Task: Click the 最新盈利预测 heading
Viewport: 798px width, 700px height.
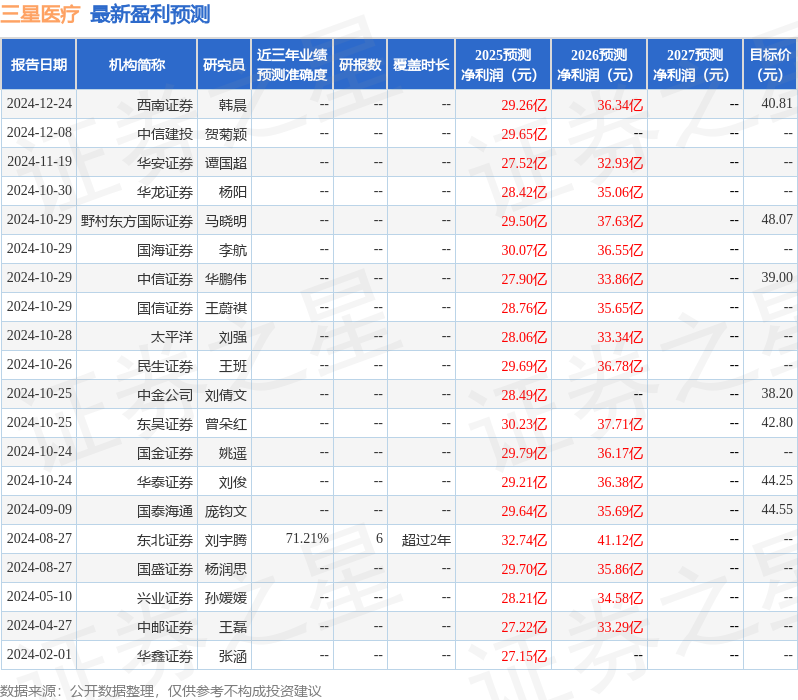Action: point(150,14)
